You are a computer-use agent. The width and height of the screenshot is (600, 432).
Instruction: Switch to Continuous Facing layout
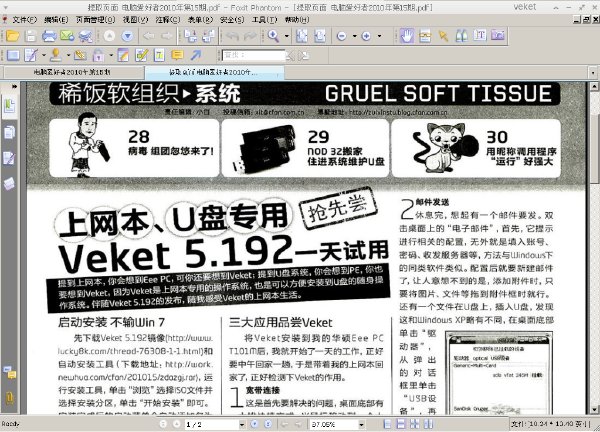tap(429, 424)
